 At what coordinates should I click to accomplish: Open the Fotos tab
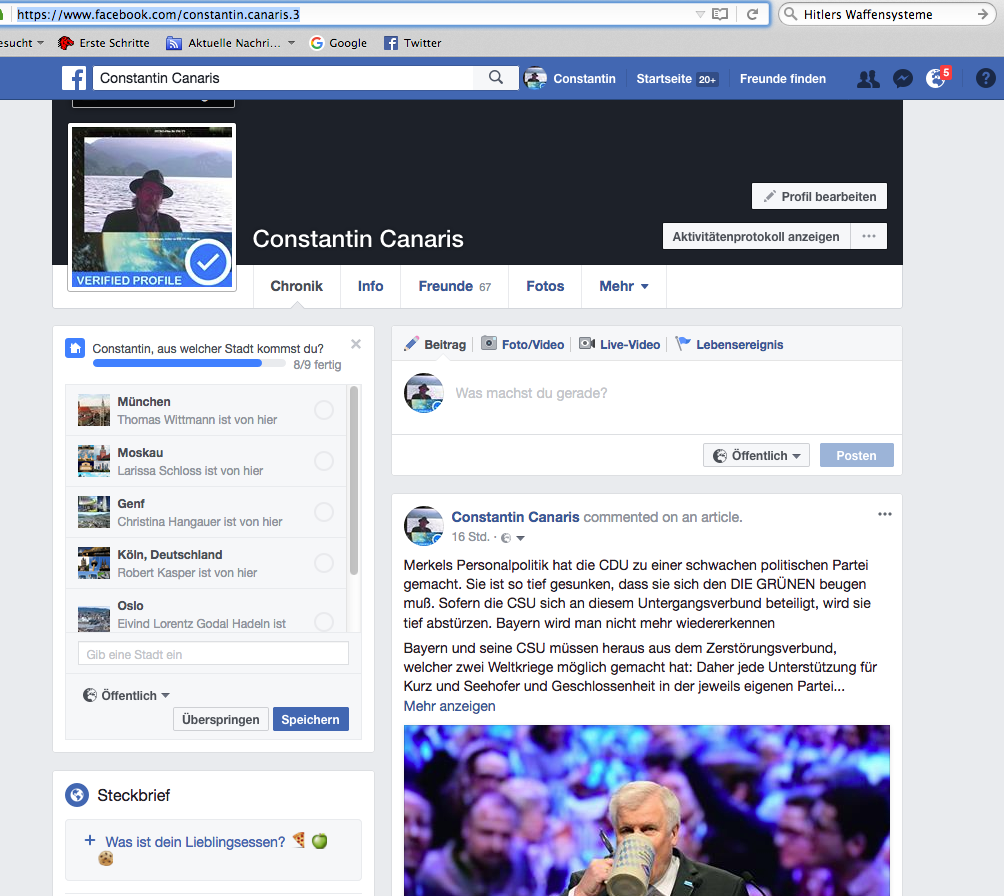(545, 286)
